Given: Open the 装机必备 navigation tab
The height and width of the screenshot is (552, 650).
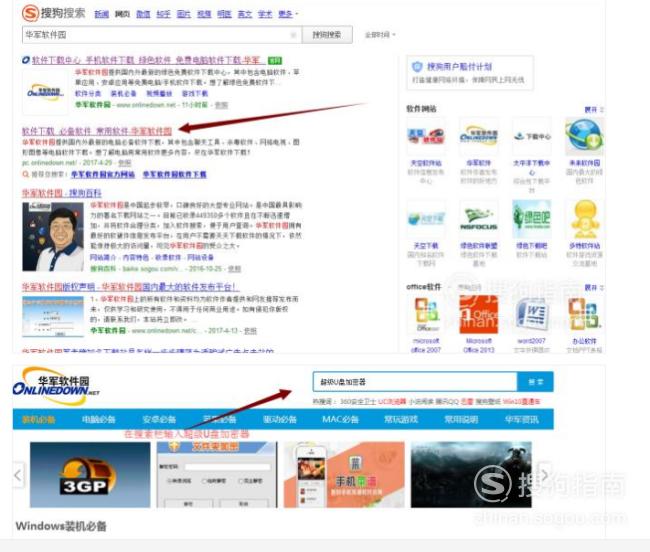Looking at the screenshot, I should pos(39,419).
